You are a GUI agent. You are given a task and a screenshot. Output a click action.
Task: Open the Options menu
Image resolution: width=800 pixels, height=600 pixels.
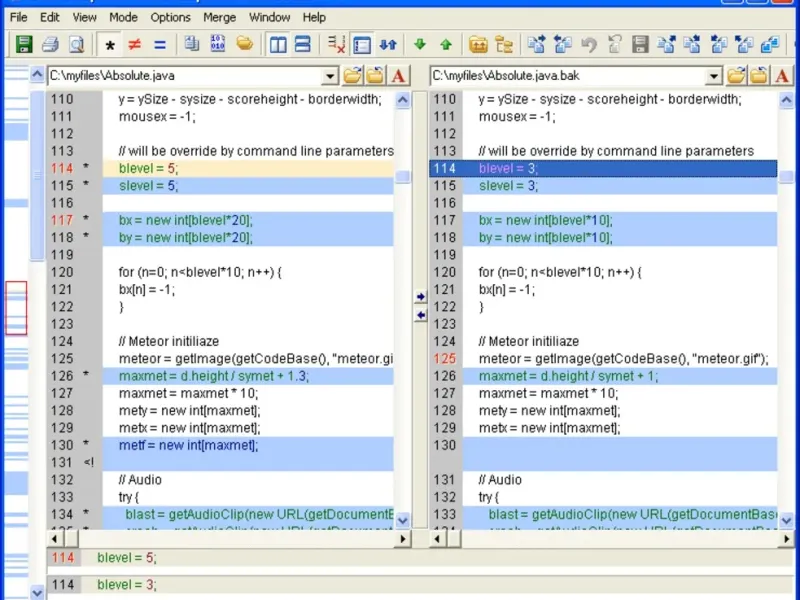170,17
